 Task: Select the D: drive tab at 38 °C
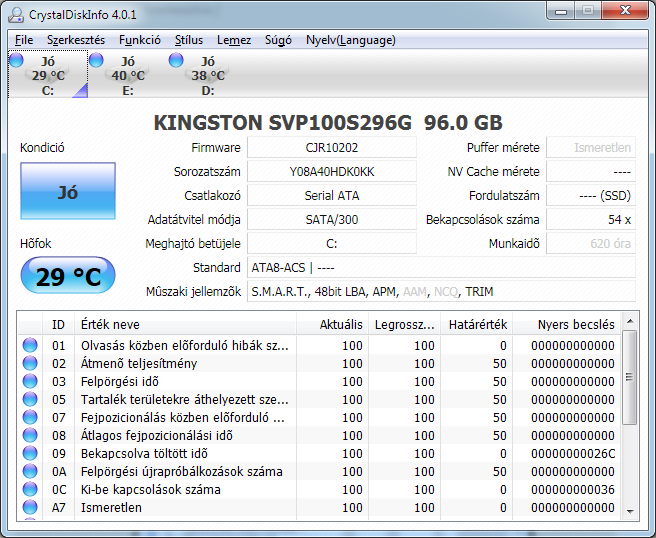coord(207,76)
